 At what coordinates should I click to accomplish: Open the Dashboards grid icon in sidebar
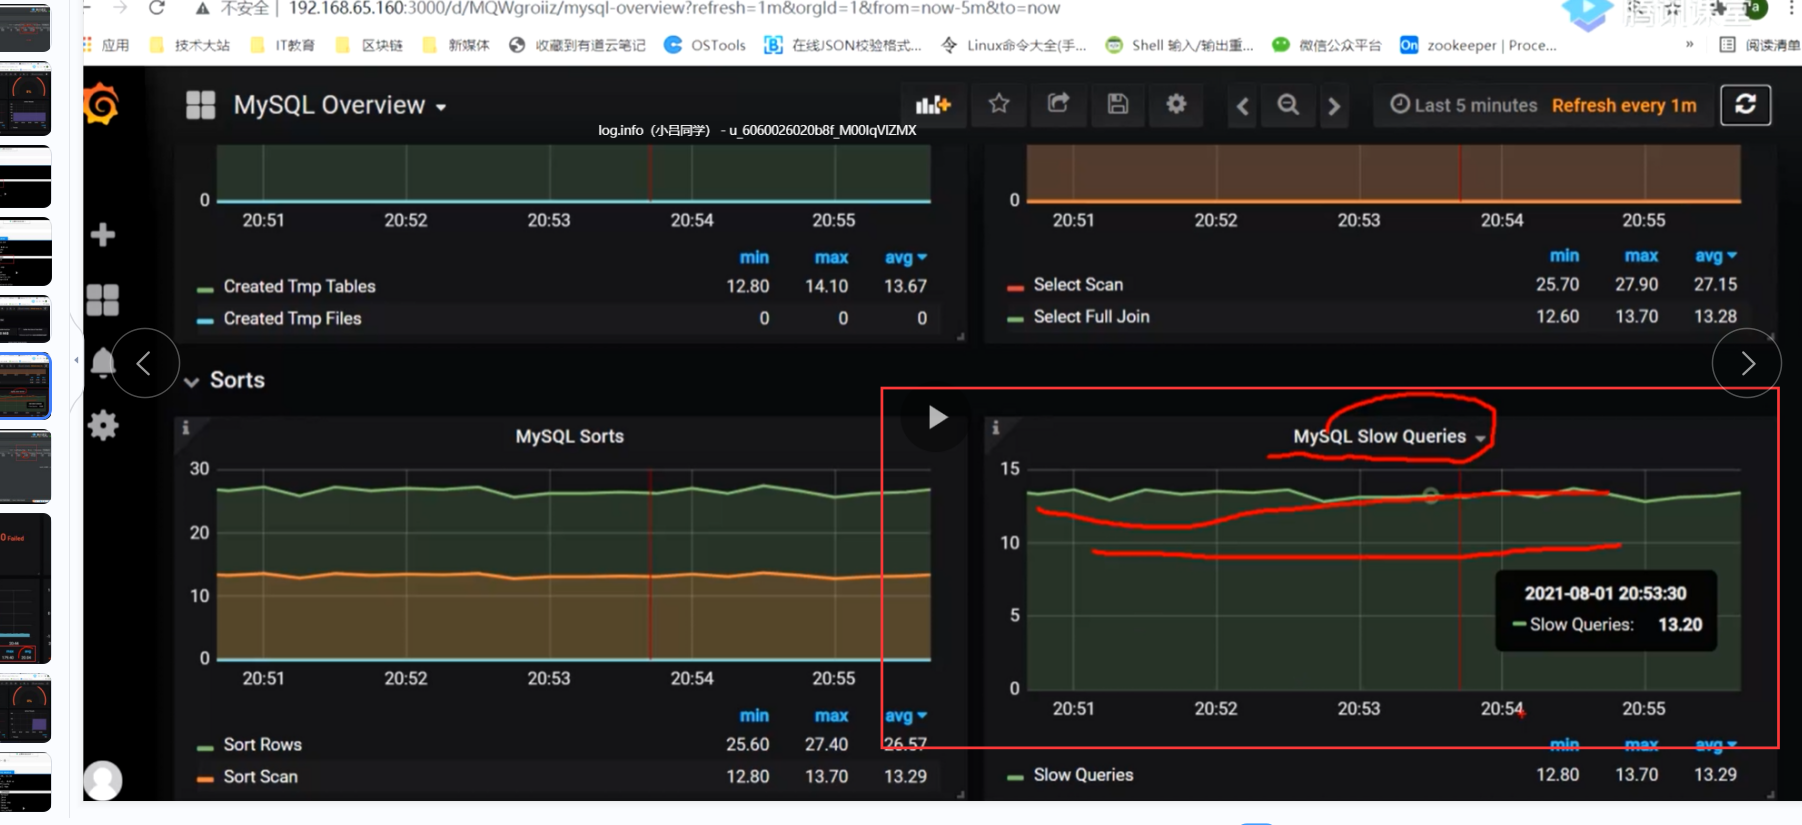click(x=102, y=300)
